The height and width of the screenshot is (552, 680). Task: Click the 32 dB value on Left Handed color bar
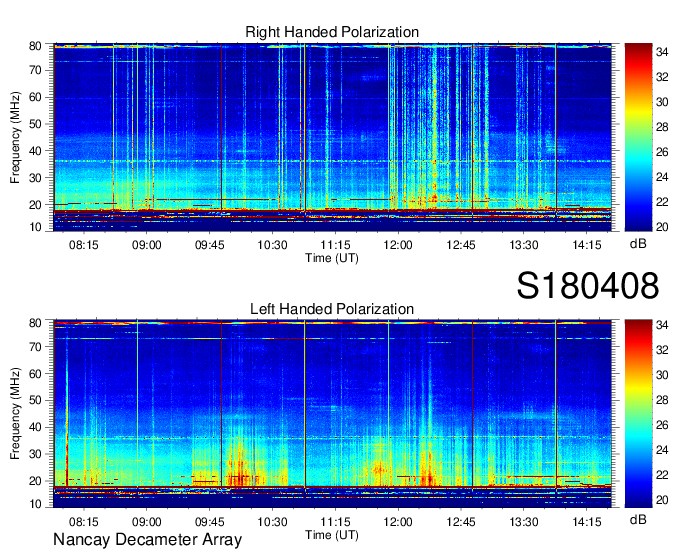[x=662, y=350]
